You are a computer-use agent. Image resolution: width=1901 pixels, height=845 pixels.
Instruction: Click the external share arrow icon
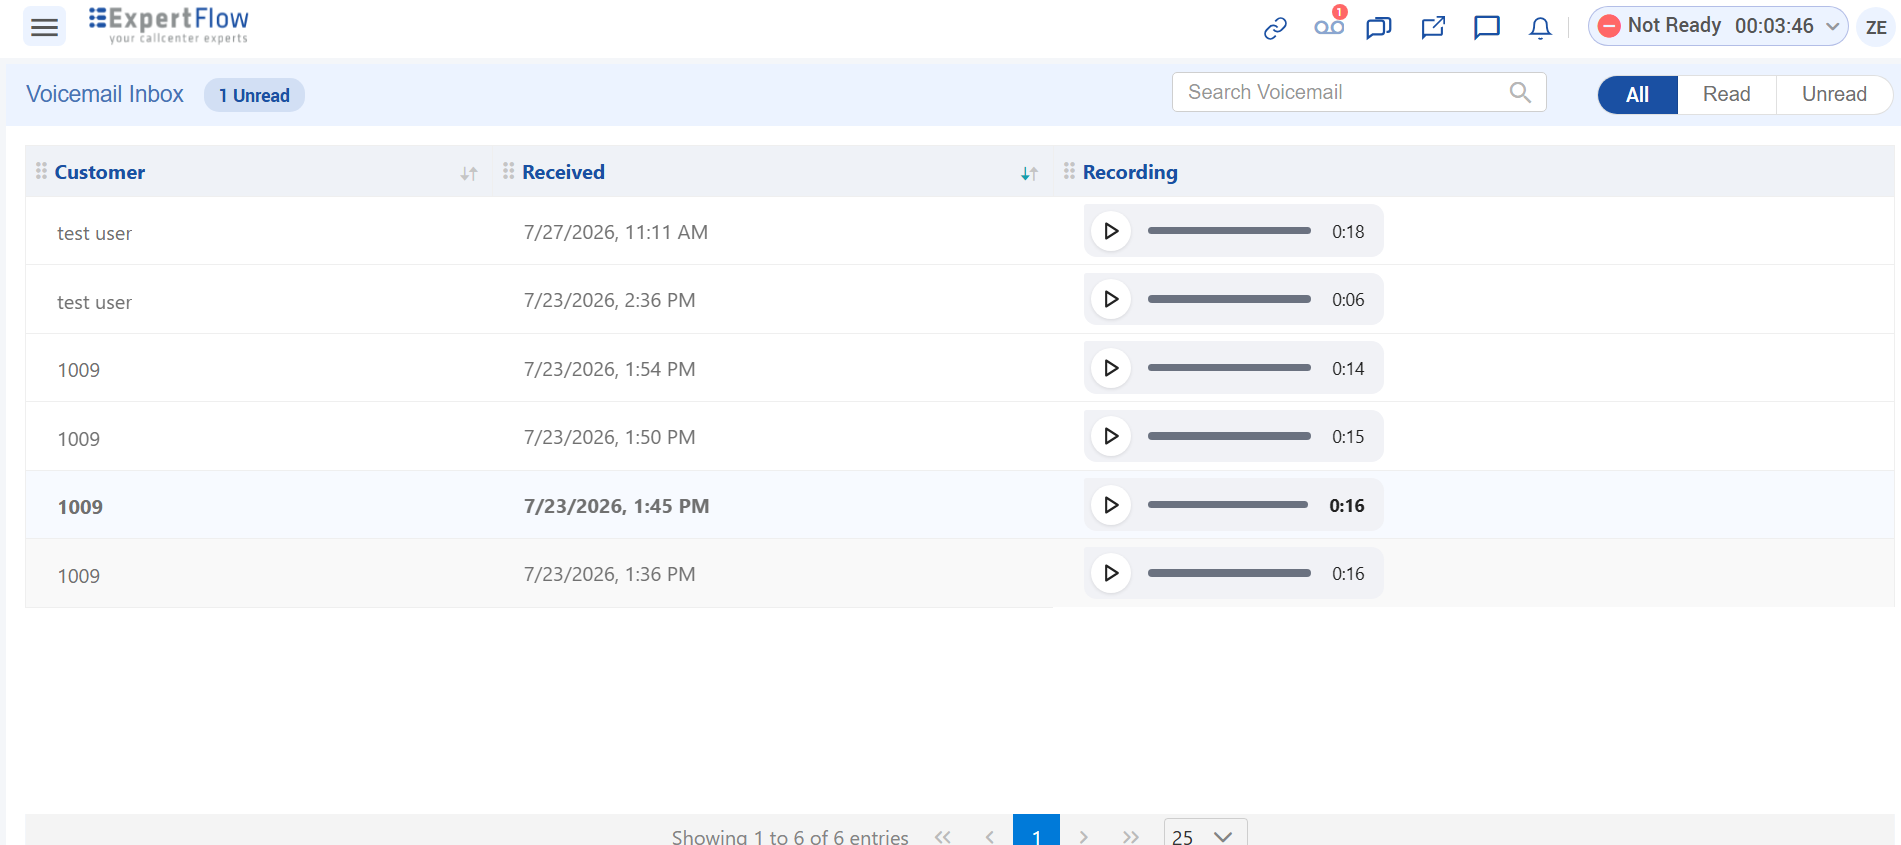tap(1433, 27)
